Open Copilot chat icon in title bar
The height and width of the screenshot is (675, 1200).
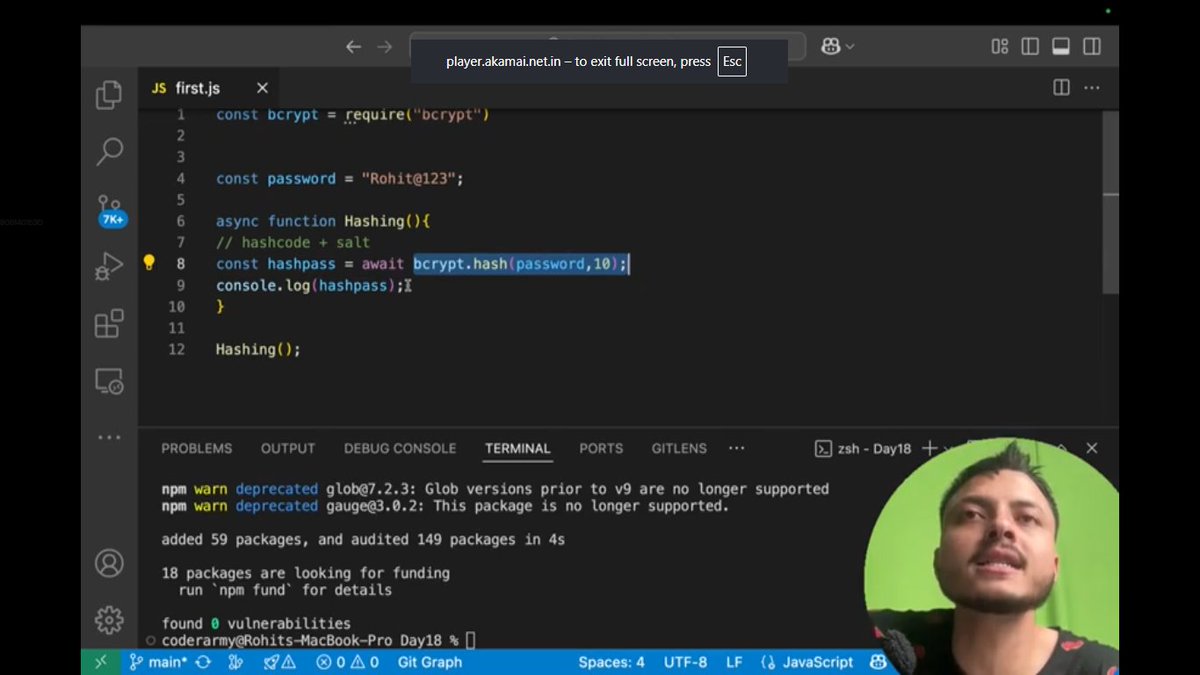(830, 47)
